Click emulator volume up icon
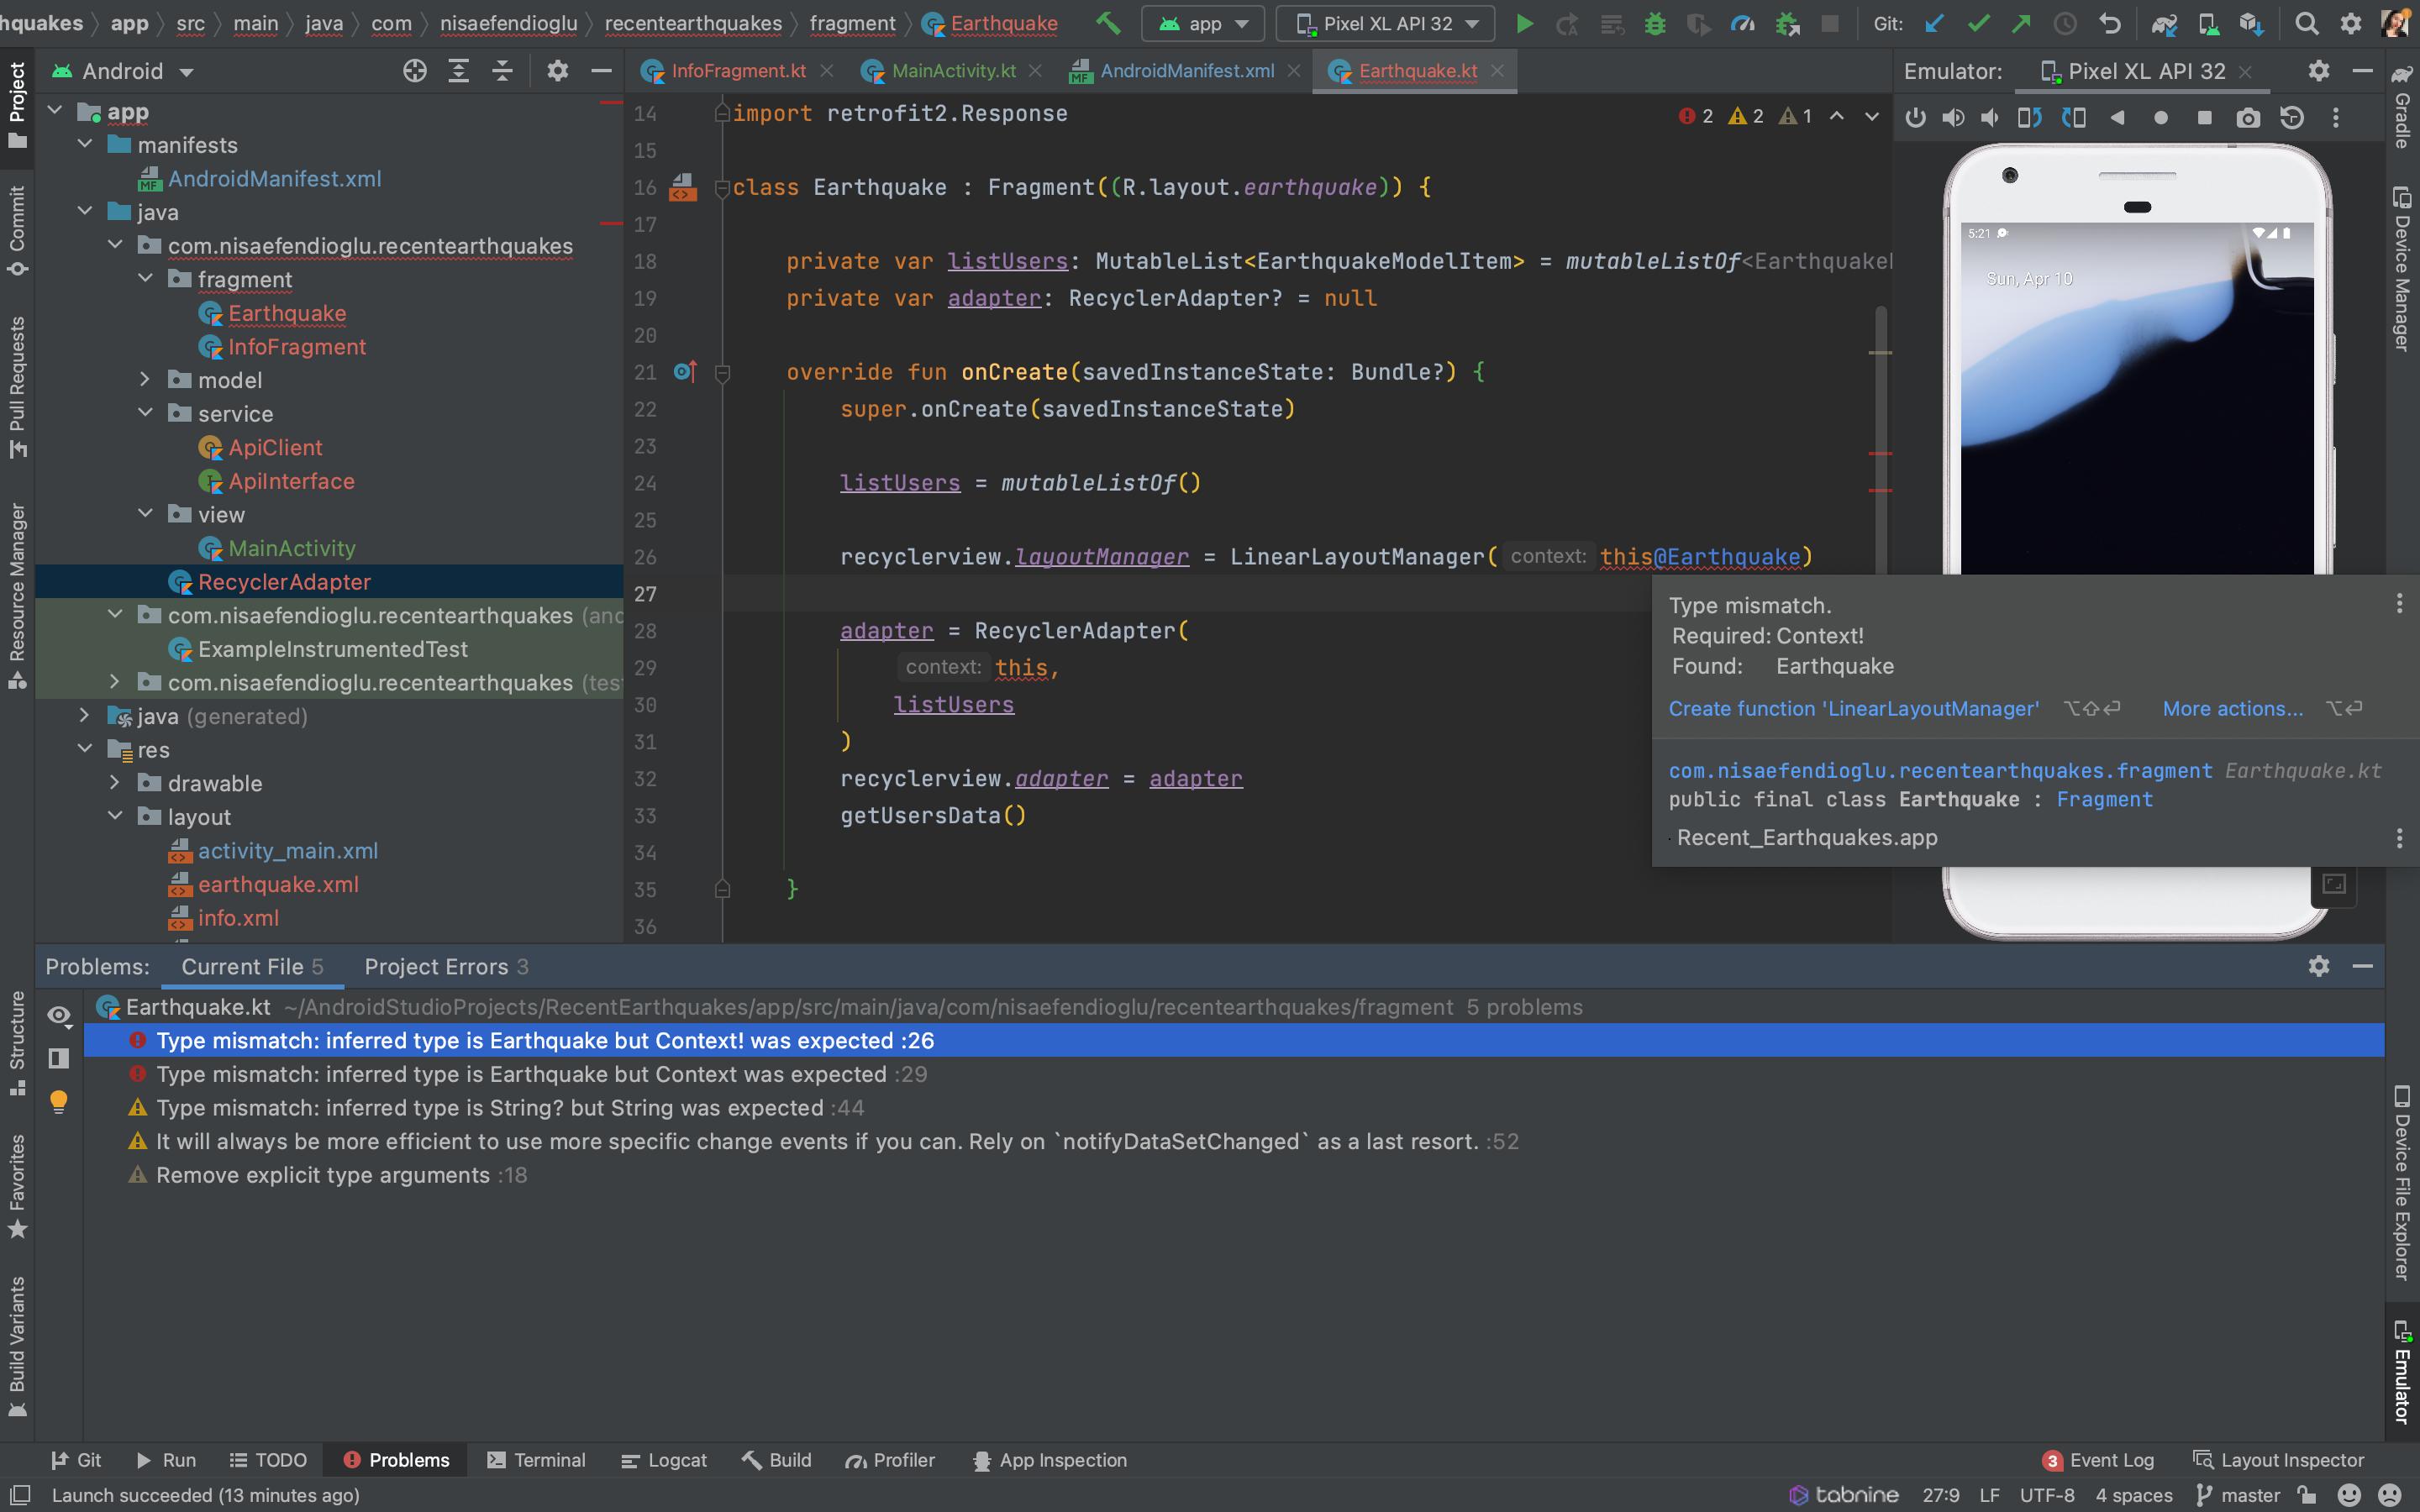Viewport: 2420px width, 1512px height. pyautogui.click(x=1952, y=118)
